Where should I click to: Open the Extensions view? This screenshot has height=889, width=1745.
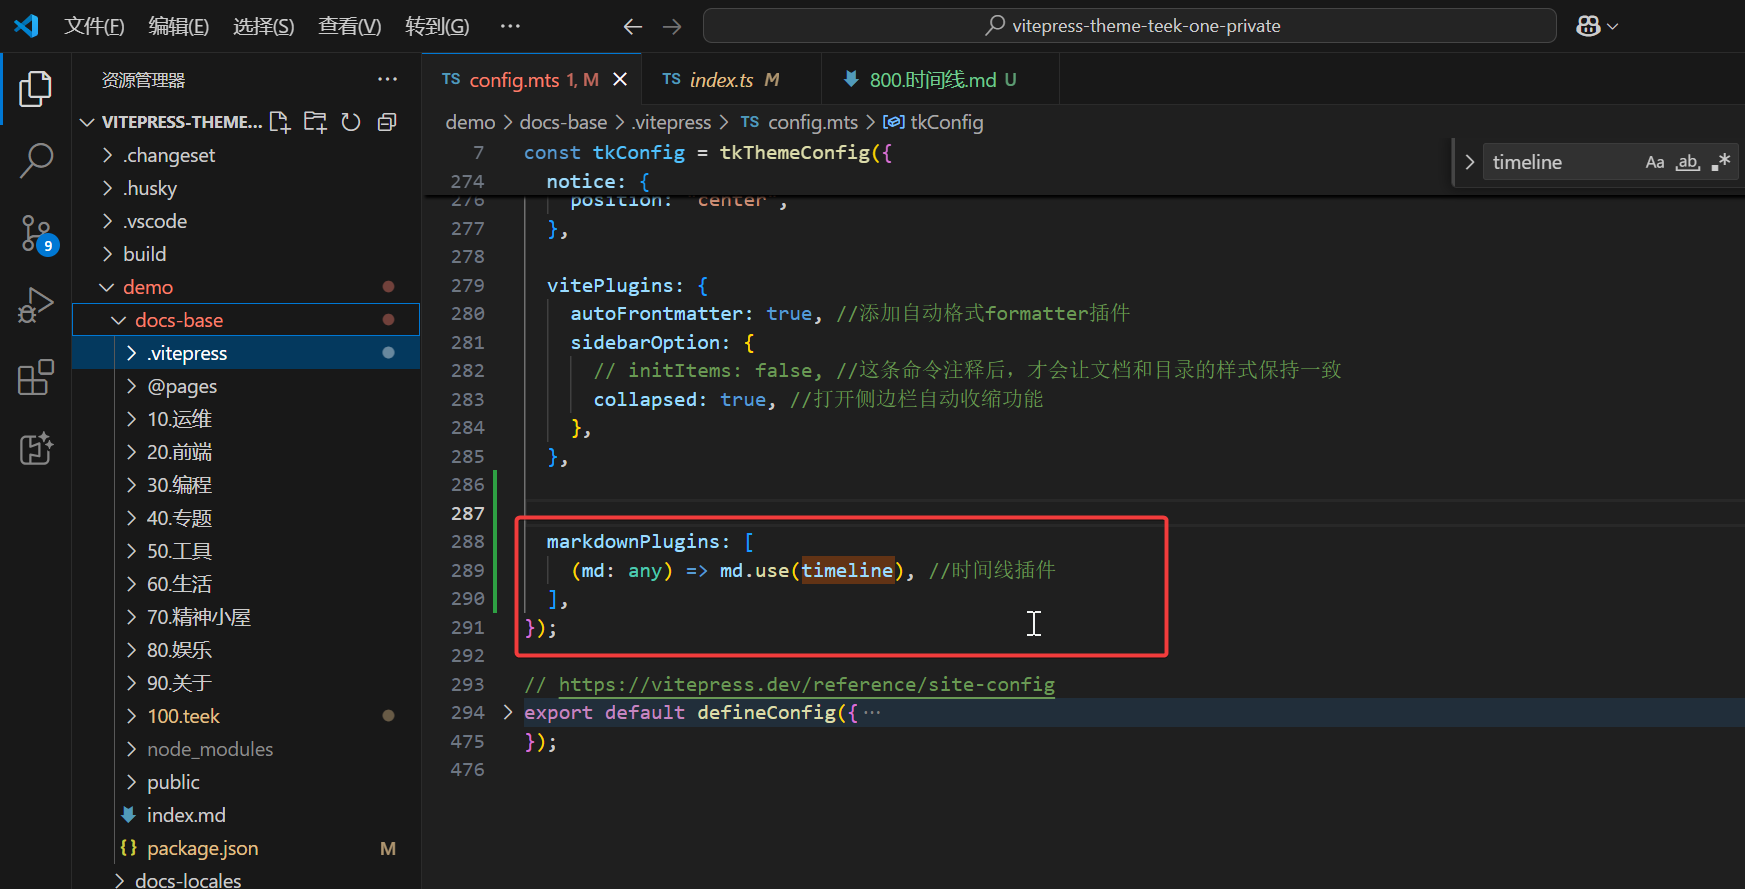coord(36,377)
